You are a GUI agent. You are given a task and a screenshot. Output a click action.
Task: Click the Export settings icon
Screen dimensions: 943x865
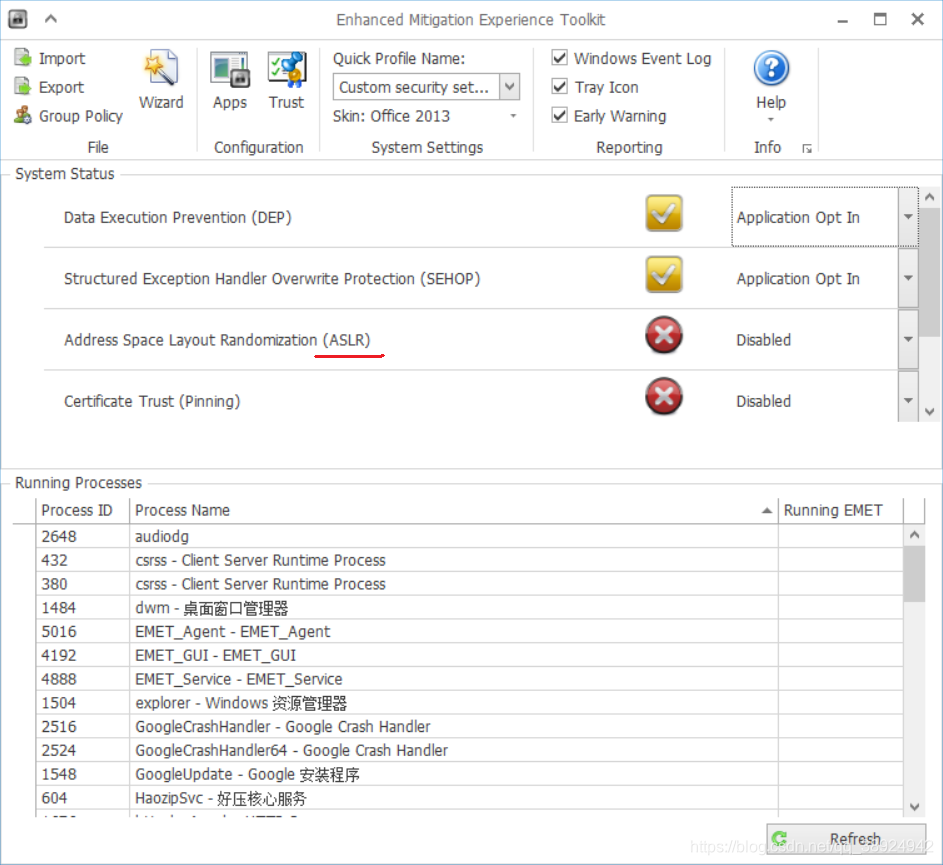click(x=23, y=87)
